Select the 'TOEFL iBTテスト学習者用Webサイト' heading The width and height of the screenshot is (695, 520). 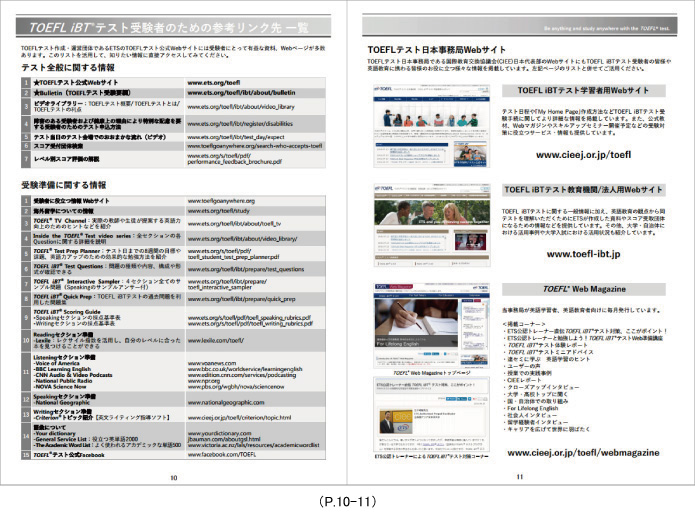[x=583, y=90]
